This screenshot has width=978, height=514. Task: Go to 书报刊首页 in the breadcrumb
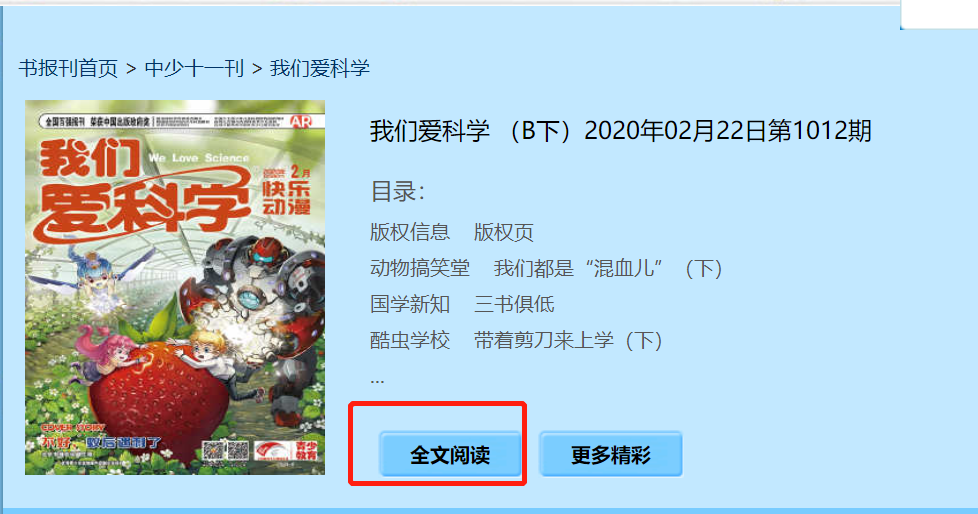coord(68,68)
